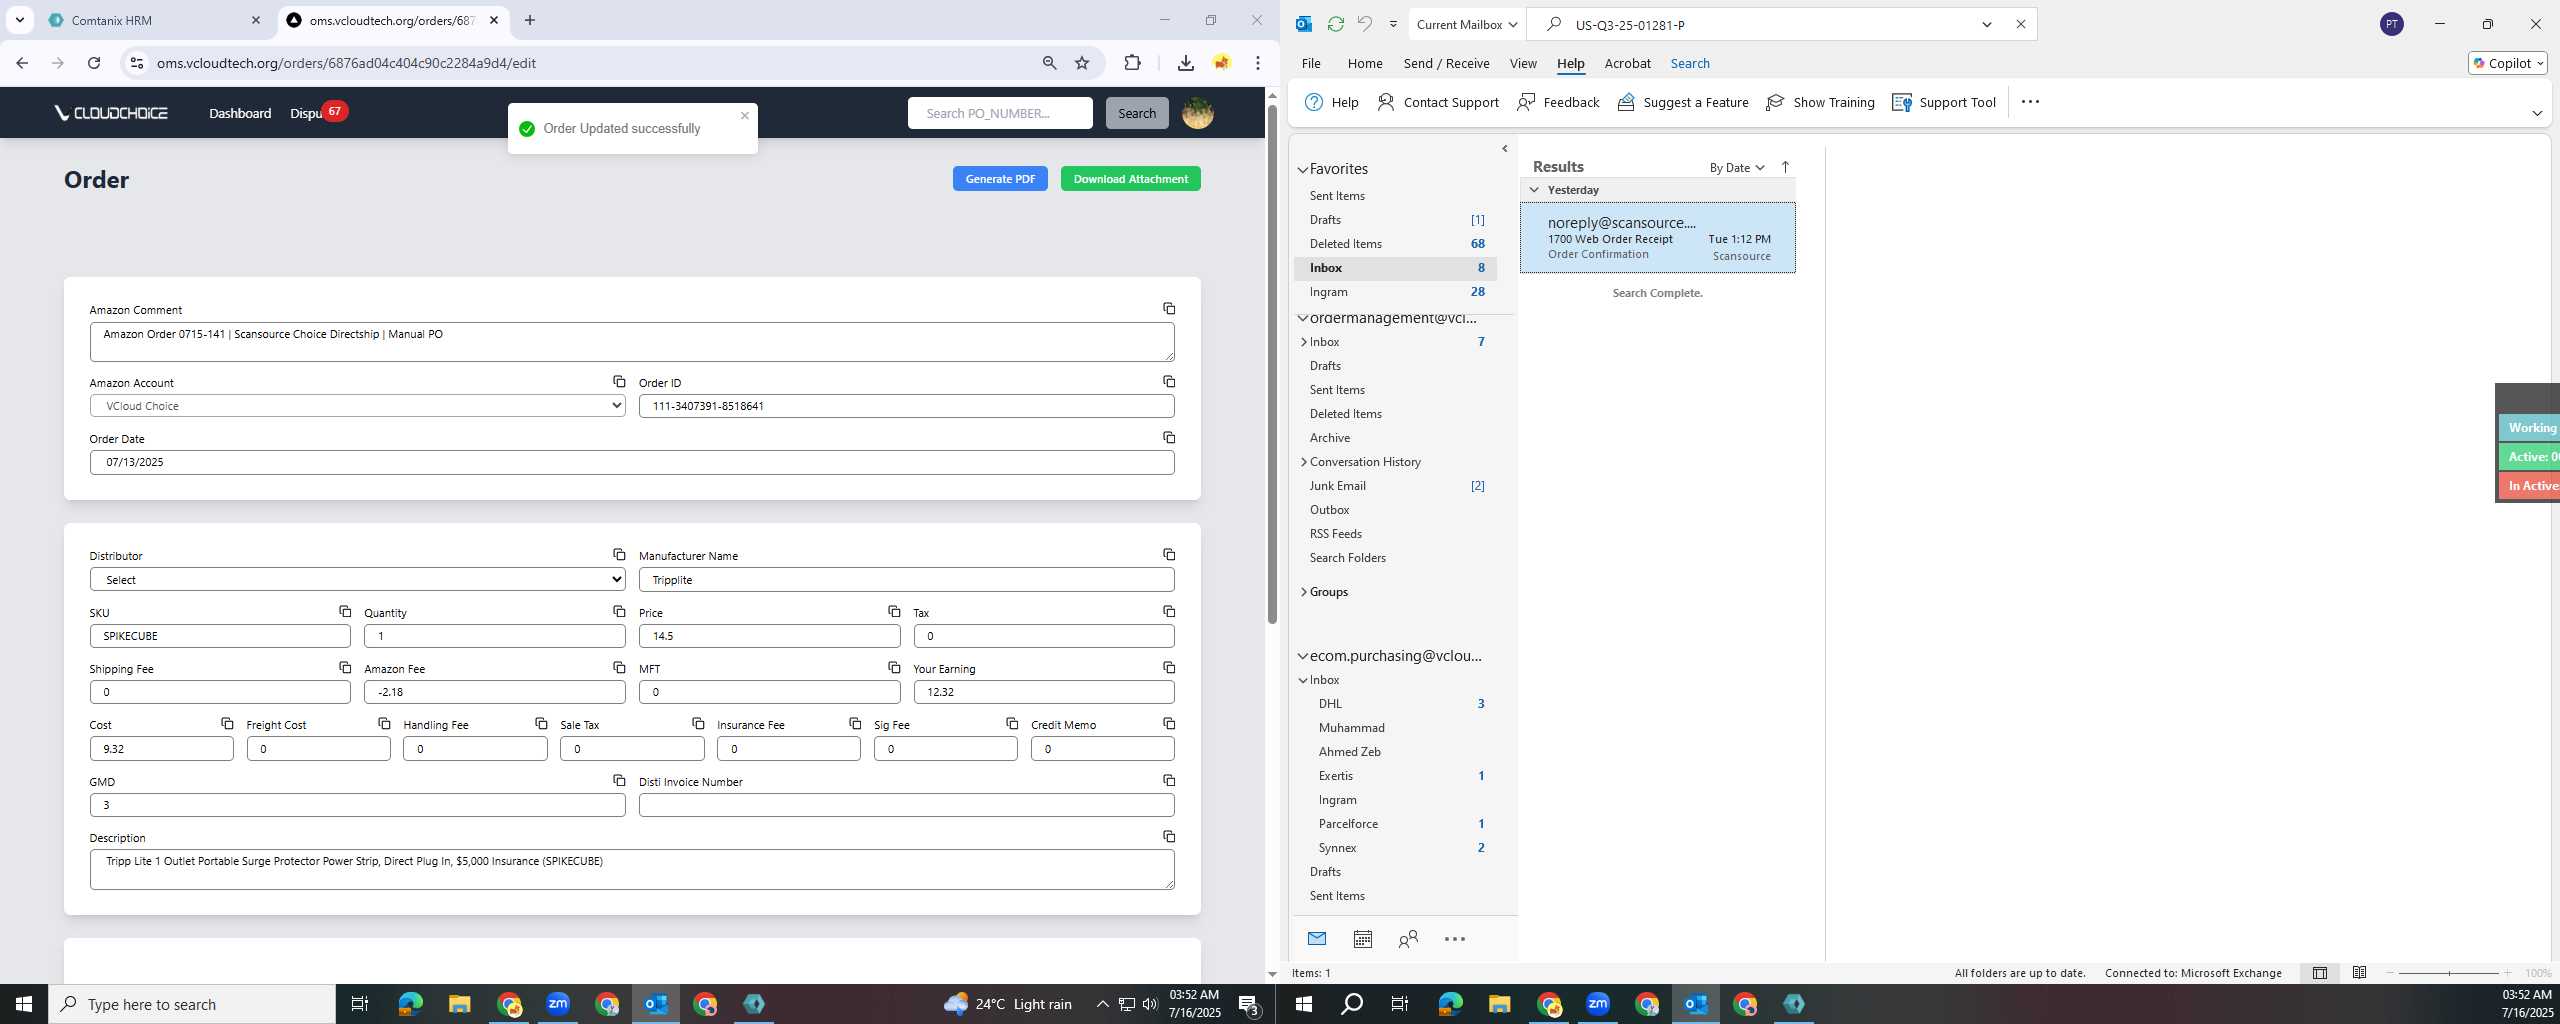Copy the Cost field value
Viewport: 2560px width, 1024px height.
pos(227,723)
